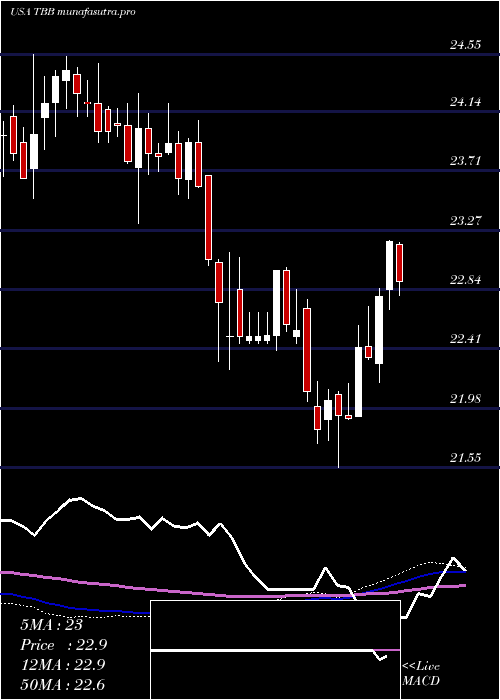Click the MACD inset panel box
Image resolution: width=500 pixels, height=700 pixels.
pyautogui.click(x=275, y=650)
